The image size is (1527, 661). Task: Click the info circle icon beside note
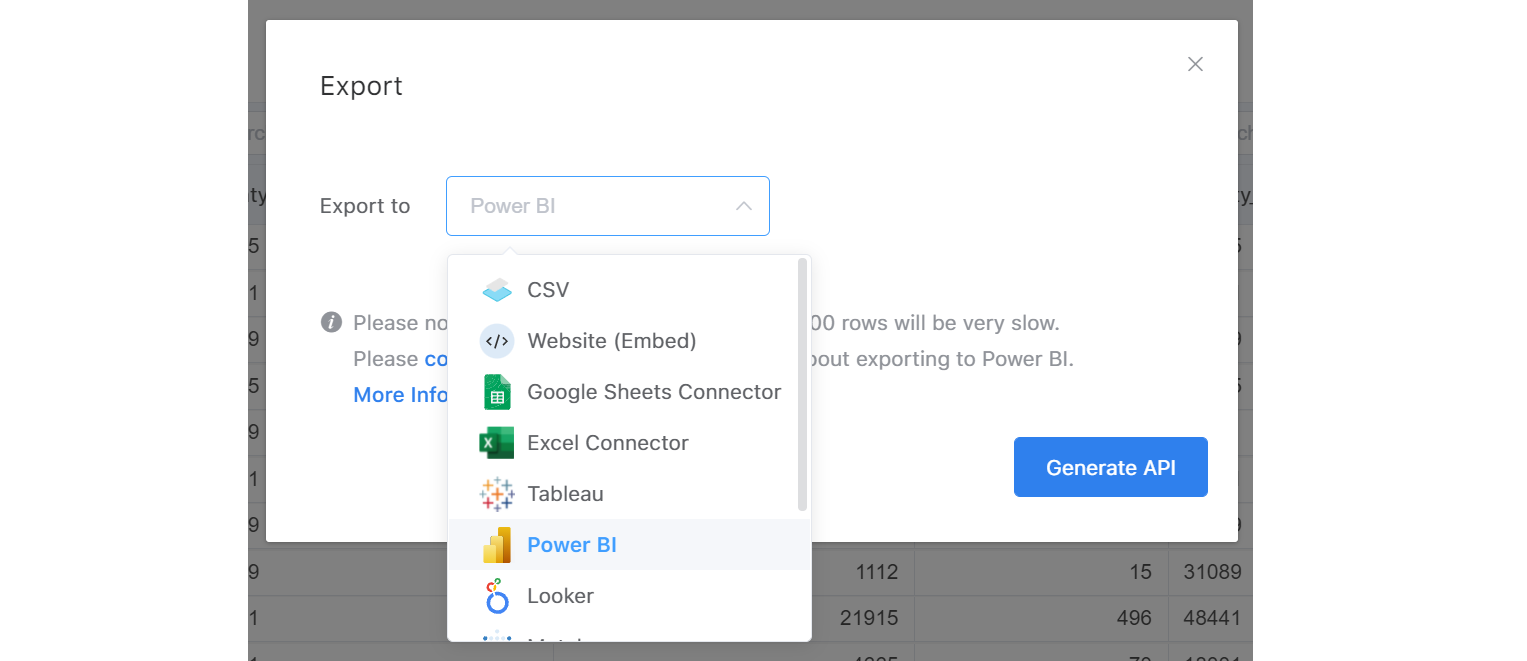tap(331, 323)
